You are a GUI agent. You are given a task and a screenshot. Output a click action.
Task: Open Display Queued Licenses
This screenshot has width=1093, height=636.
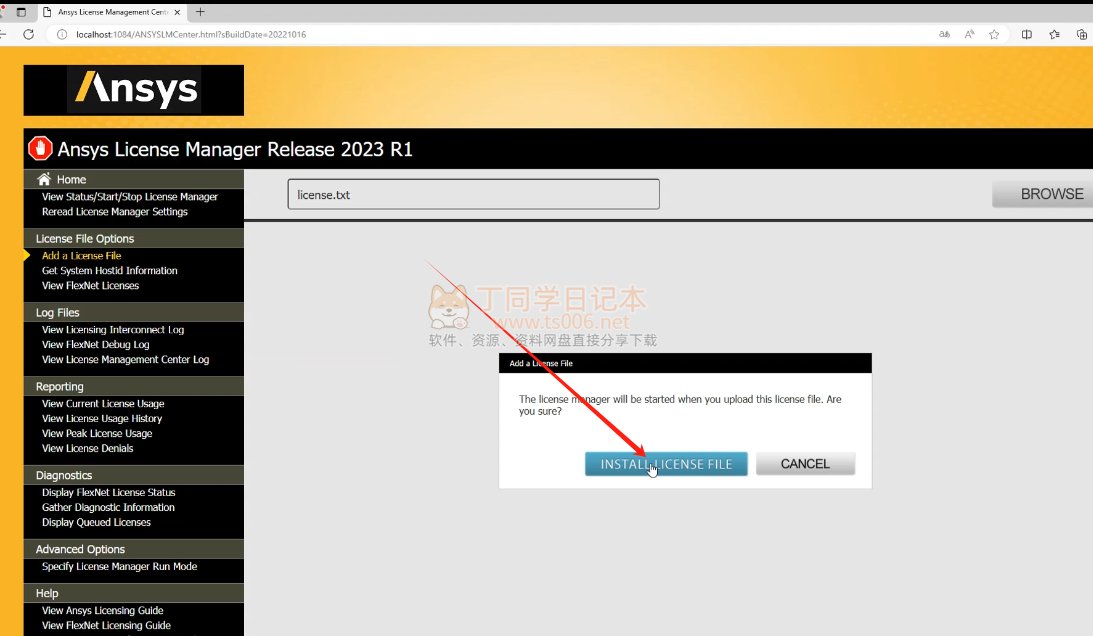[96, 522]
